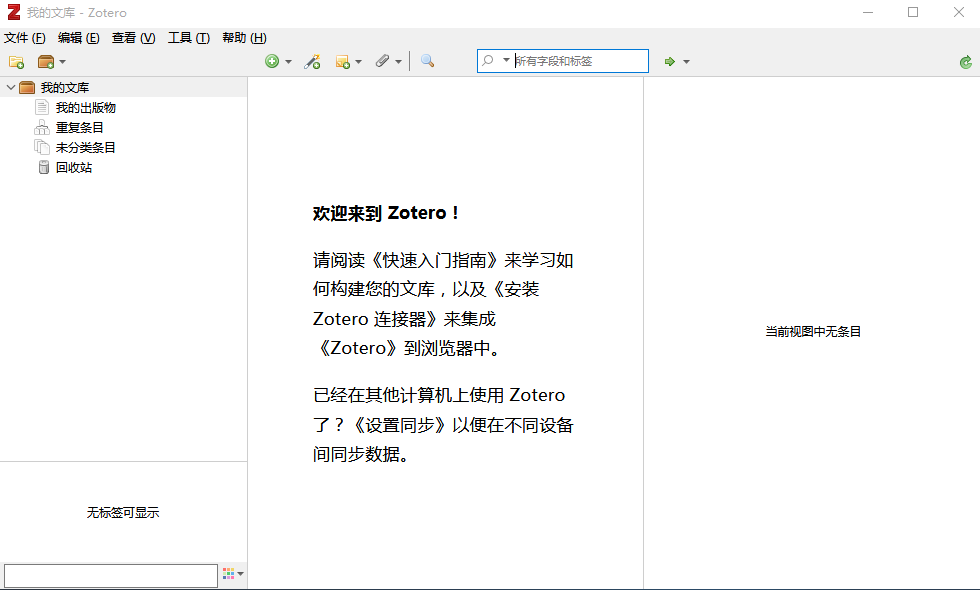This screenshot has width=980, height=590.
Task: Open advanced search with the magnifier icon
Action: [x=426, y=61]
